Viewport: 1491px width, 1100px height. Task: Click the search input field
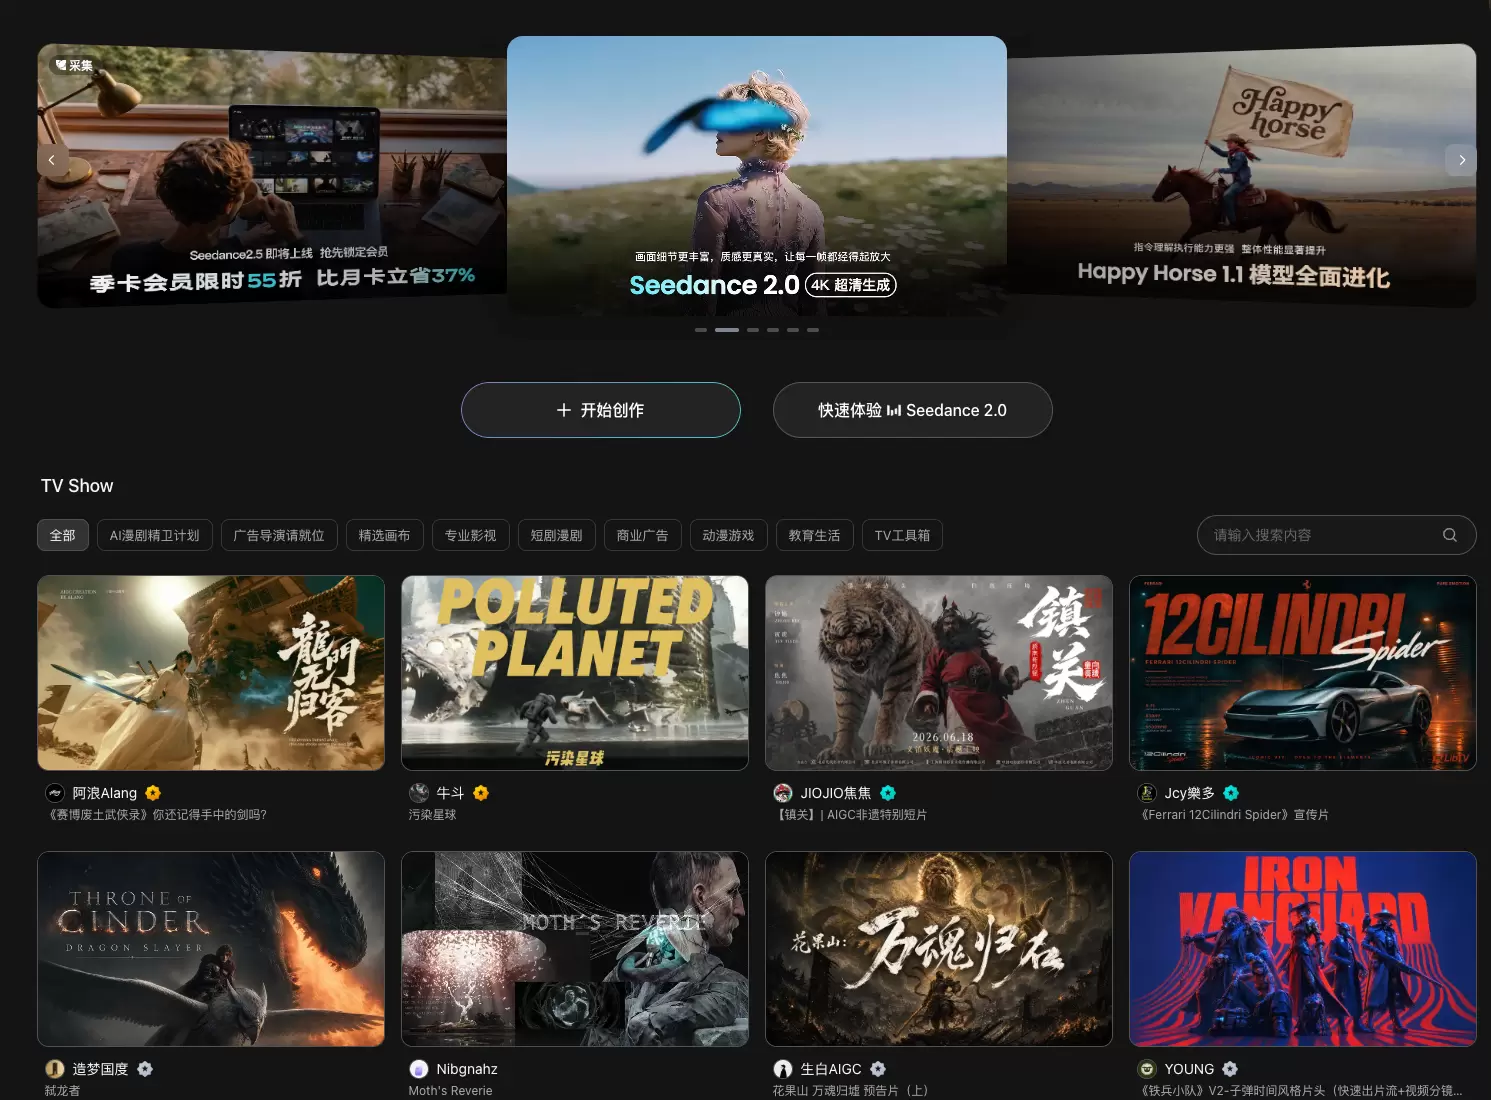(x=1337, y=535)
